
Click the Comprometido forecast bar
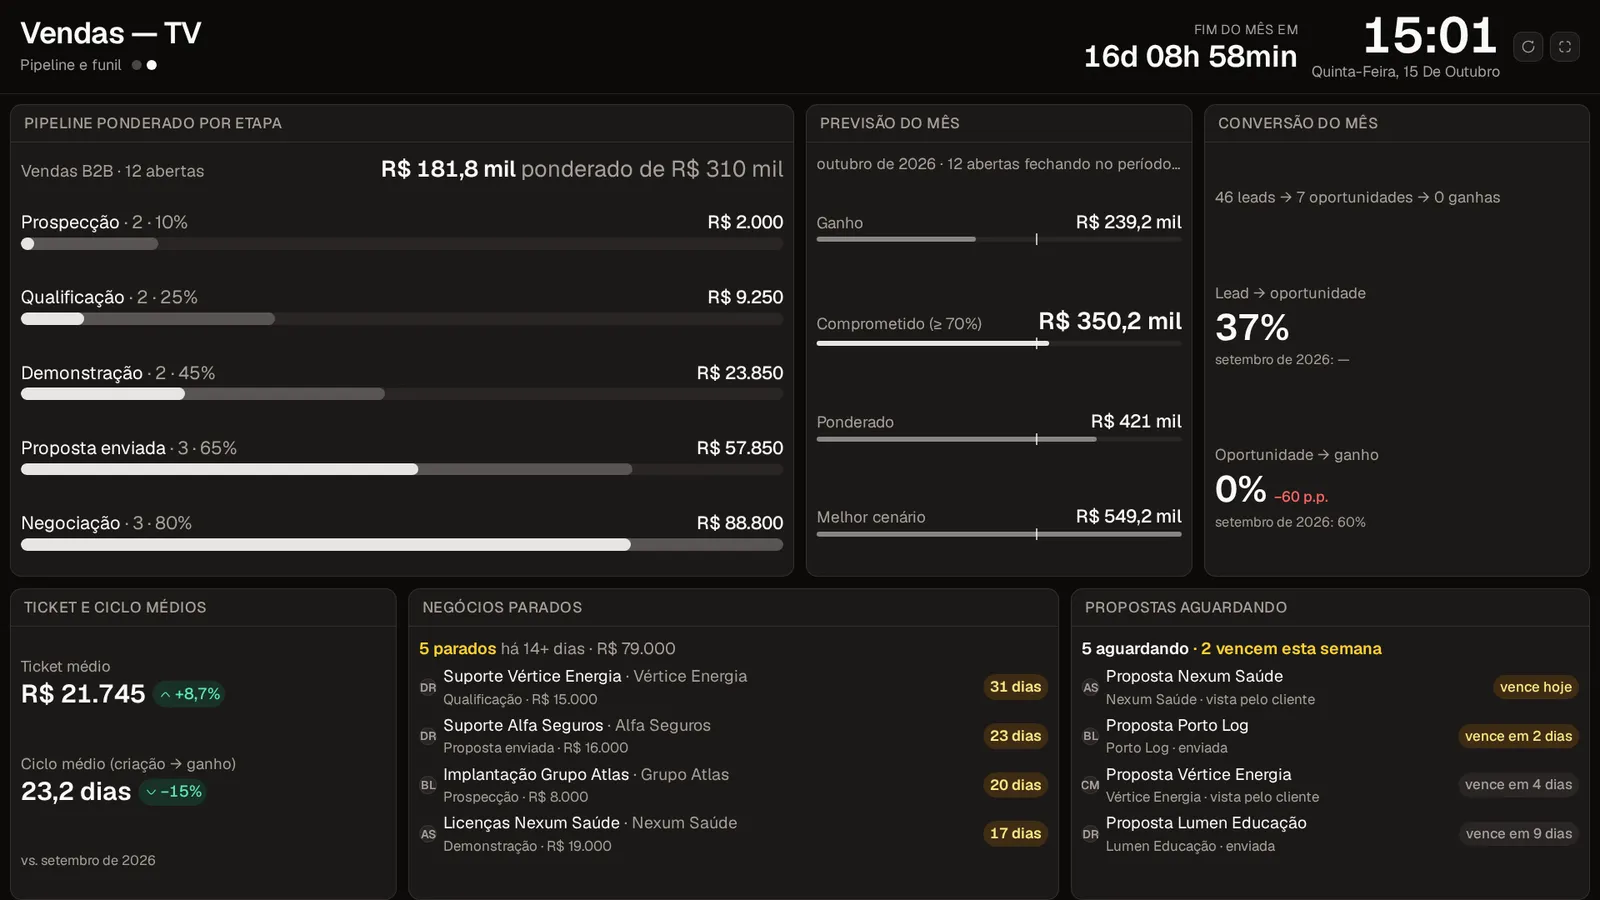(999, 343)
